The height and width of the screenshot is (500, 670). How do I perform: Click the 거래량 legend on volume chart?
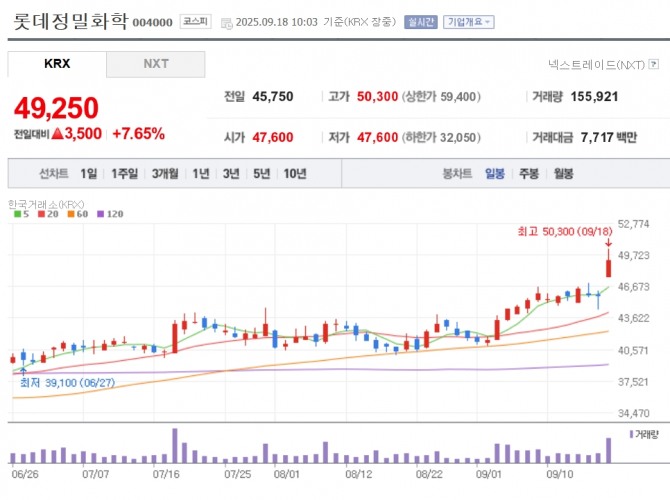point(644,434)
